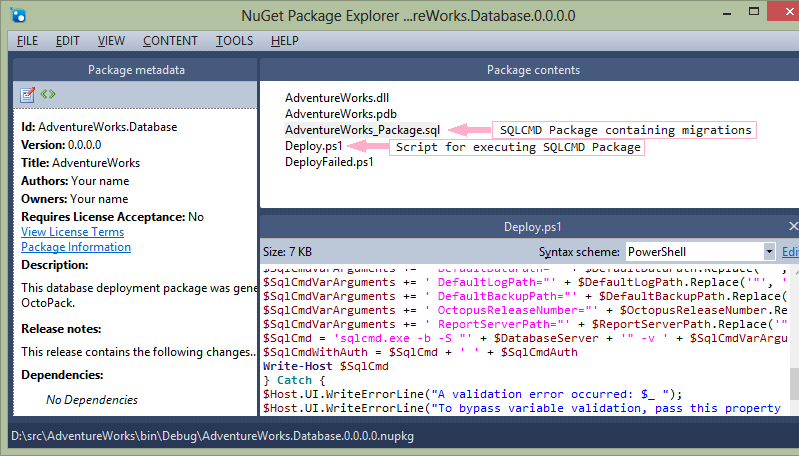The width and height of the screenshot is (799, 456).
Task: Select DeployFailed.ps1 file
Action: tap(329, 162)
